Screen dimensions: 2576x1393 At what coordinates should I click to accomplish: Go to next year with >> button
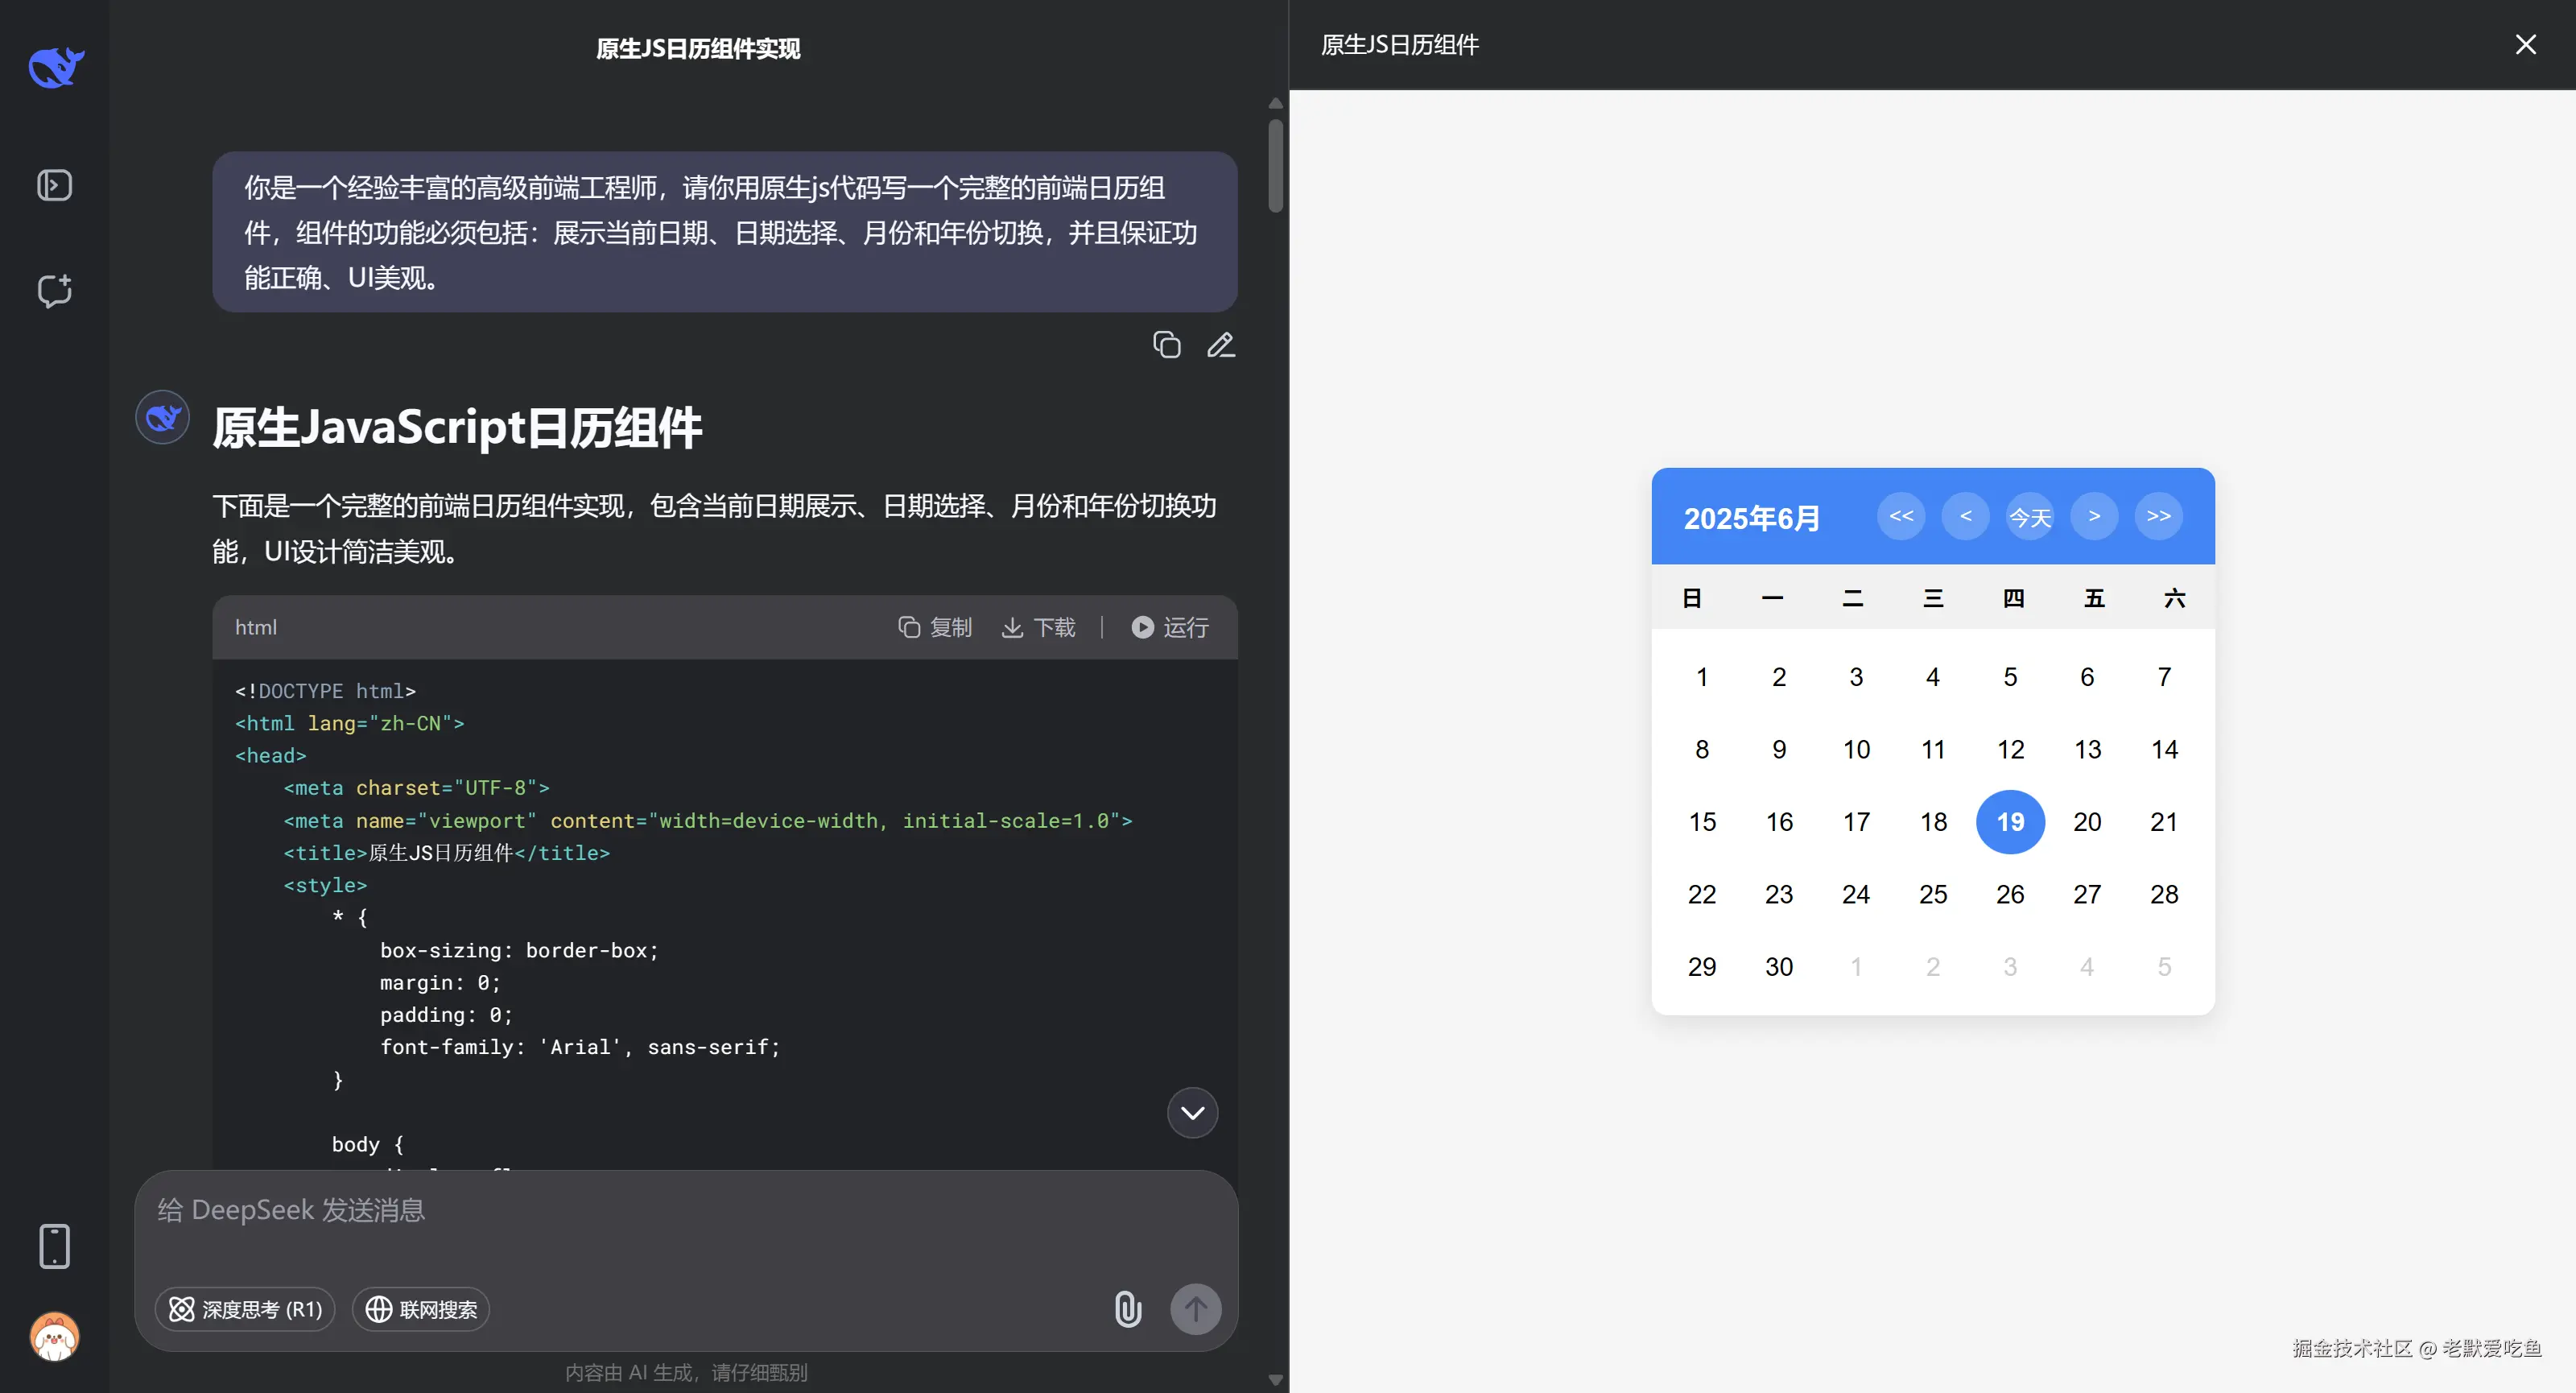point(2158,517)
